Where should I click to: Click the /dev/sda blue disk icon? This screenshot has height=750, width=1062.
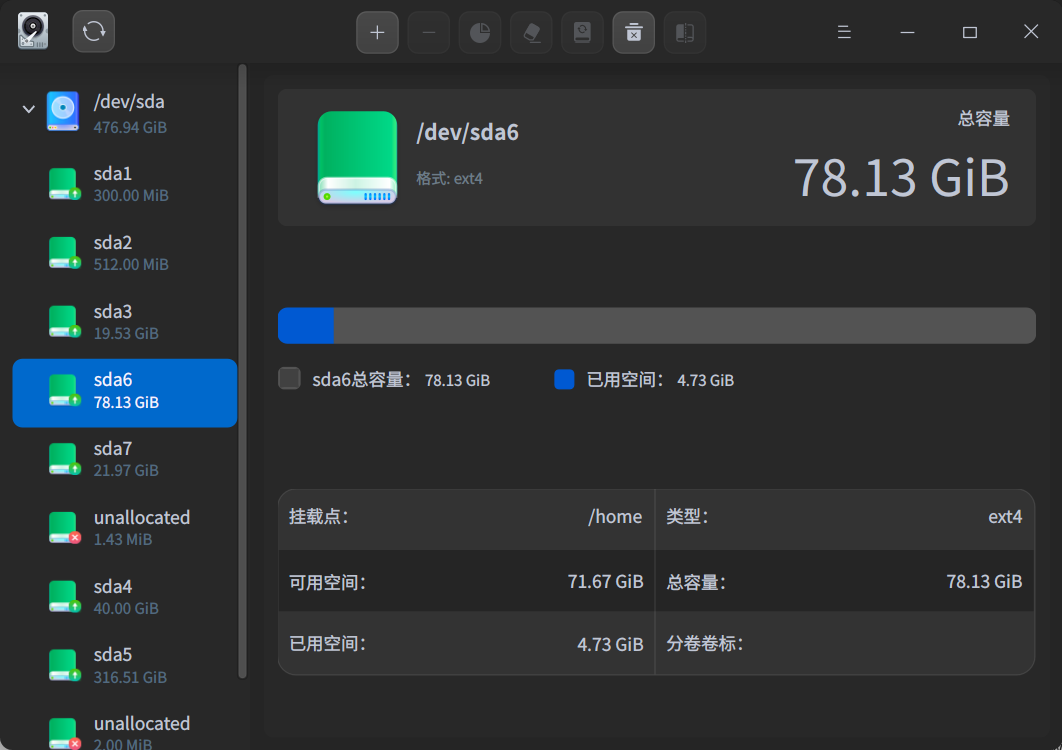coord(63,111)
